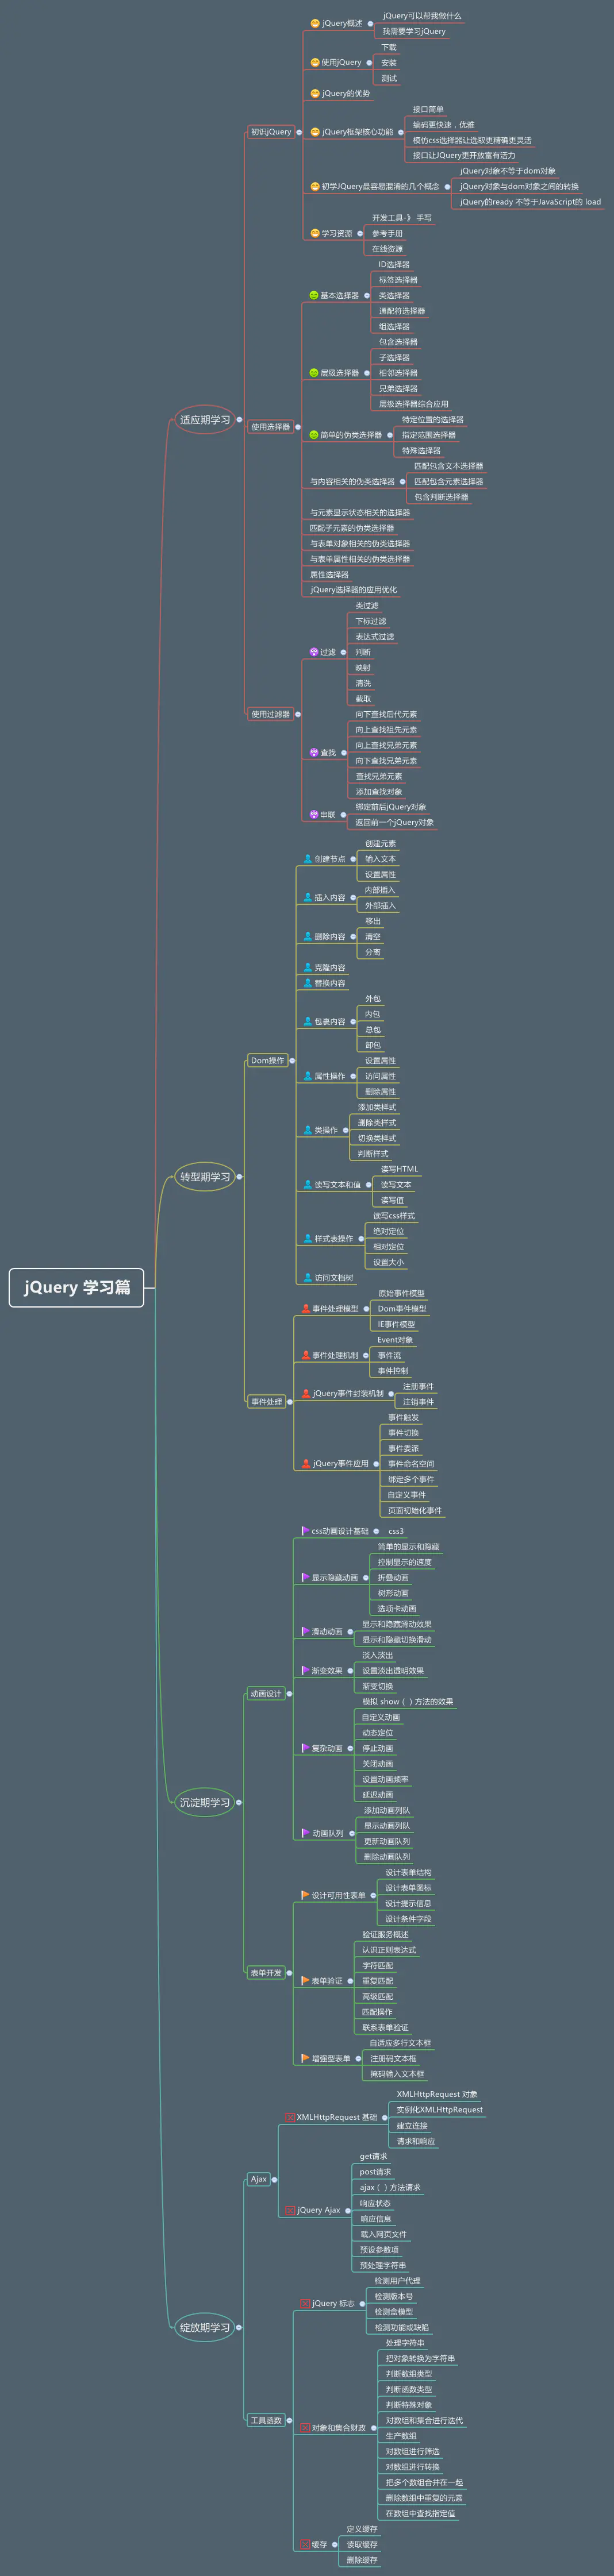
Task: Click the leaf jQuery对象与dom对象之间的转换
Action: pyautogui.click(x=519, y=186)
